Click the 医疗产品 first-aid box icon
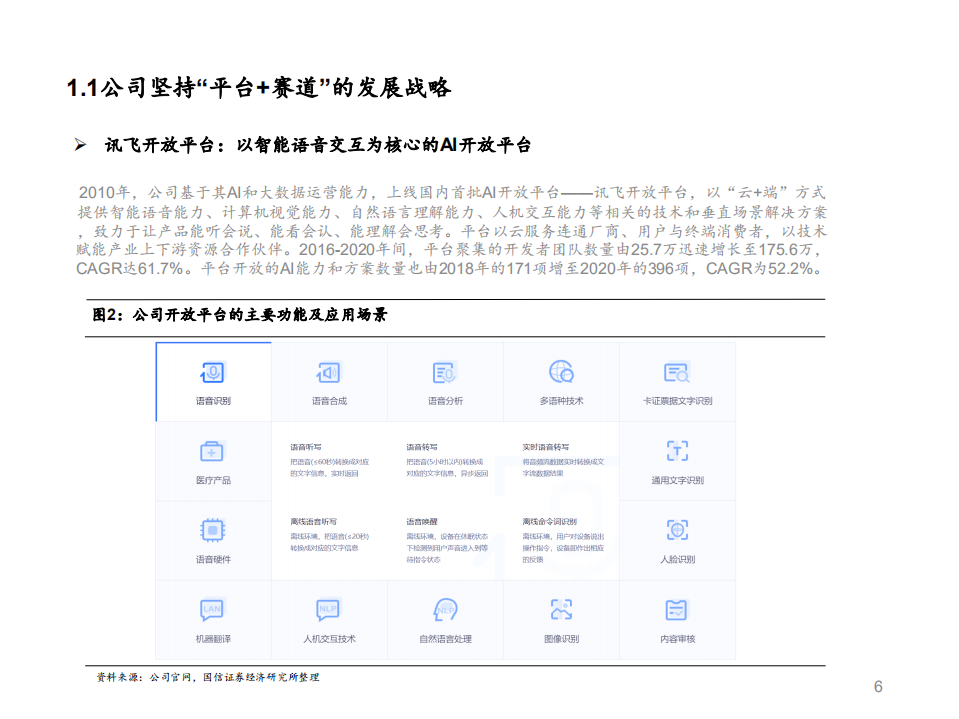The width and height of the screenshot is (959, 719). [213, 451]
